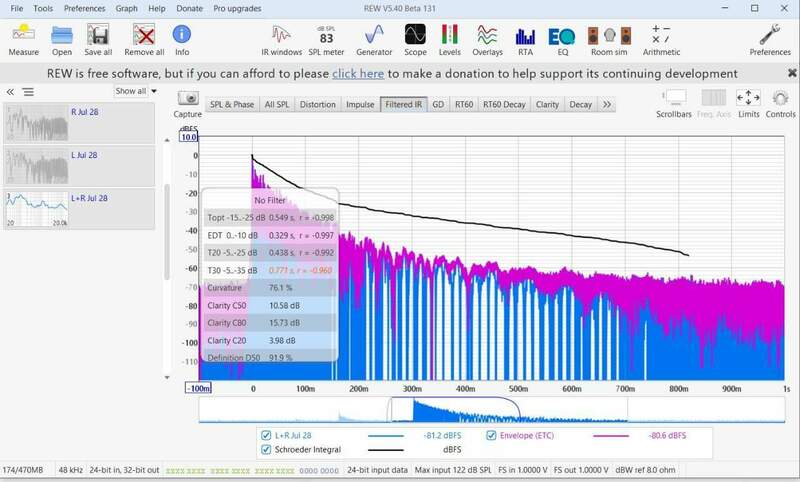This screenshot has height=482, width=800.
Task: Select the R Jul 28 measurement thumbnail
Action: (79, 123)
